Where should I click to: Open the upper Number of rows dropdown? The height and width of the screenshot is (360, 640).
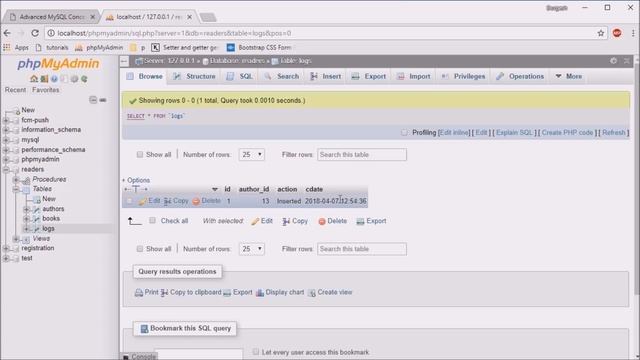pos(251,155)
